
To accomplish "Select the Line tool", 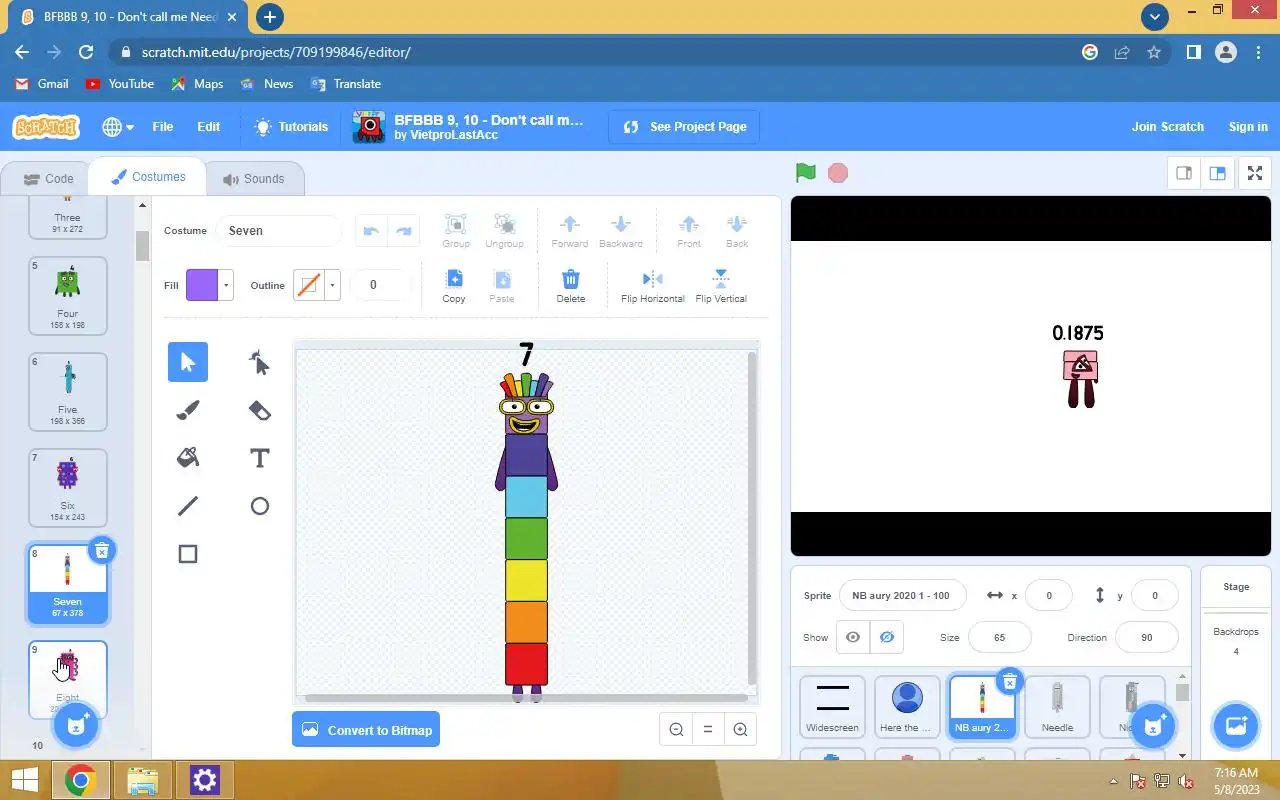I will tap(188, 506).
